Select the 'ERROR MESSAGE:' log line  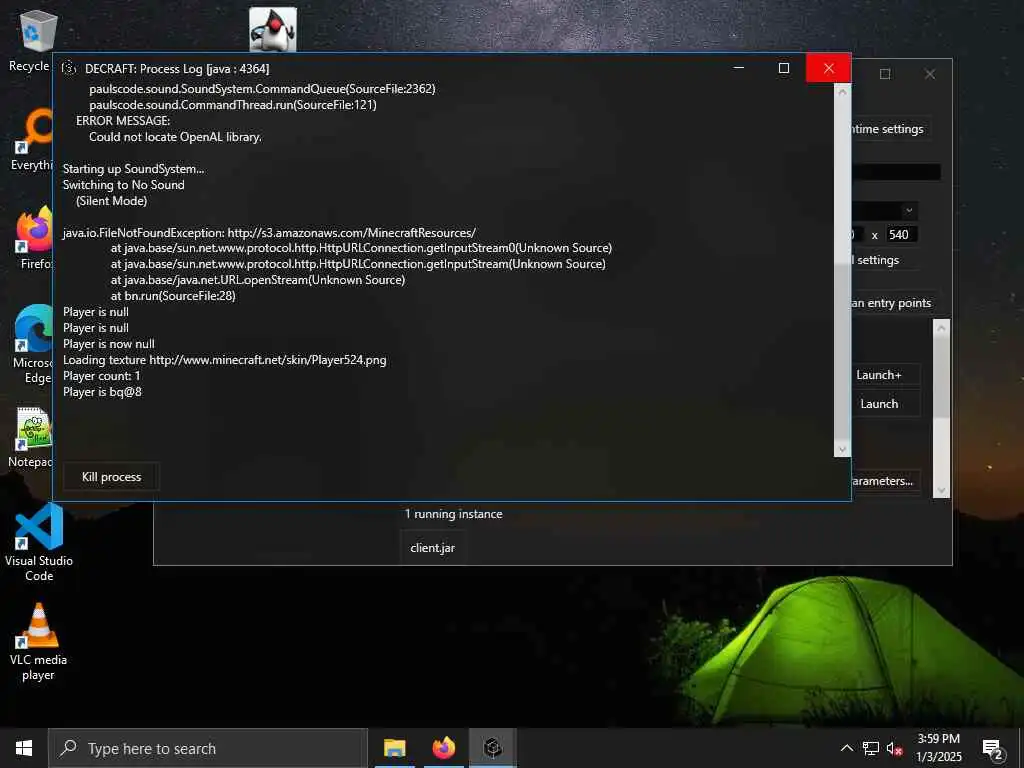click(123, 121)
